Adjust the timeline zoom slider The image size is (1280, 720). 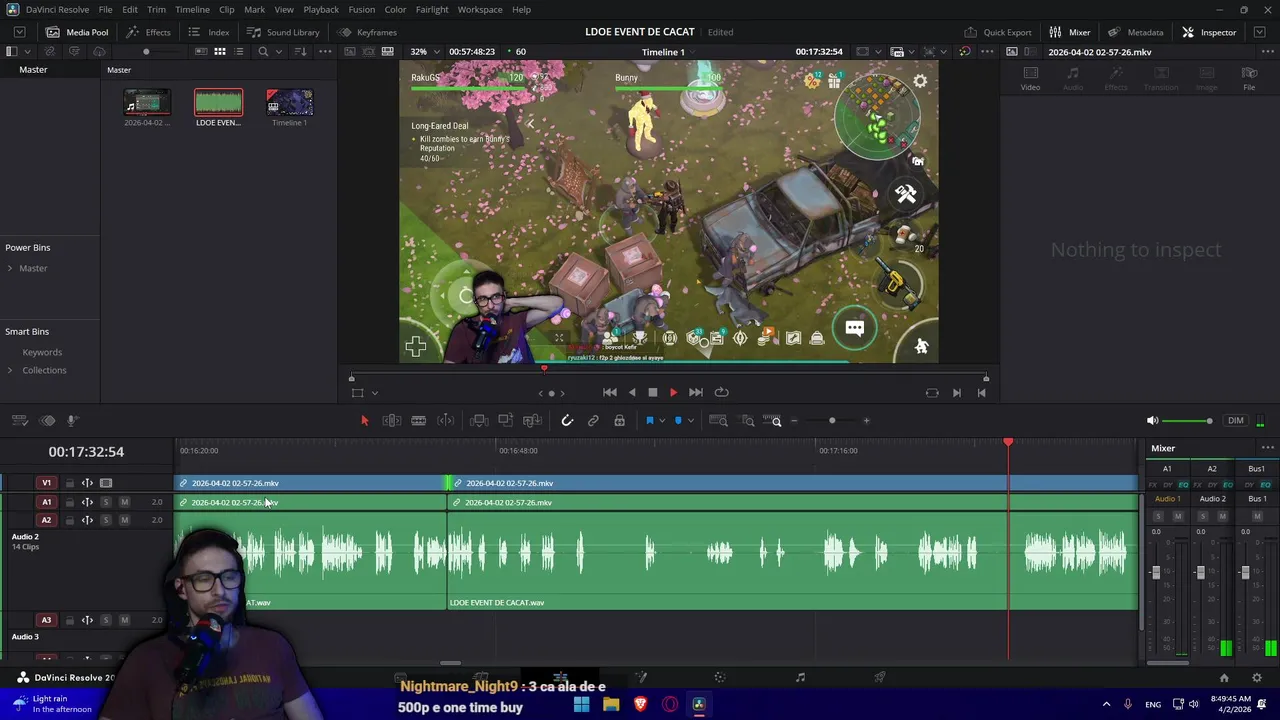[x=831, y=421]
